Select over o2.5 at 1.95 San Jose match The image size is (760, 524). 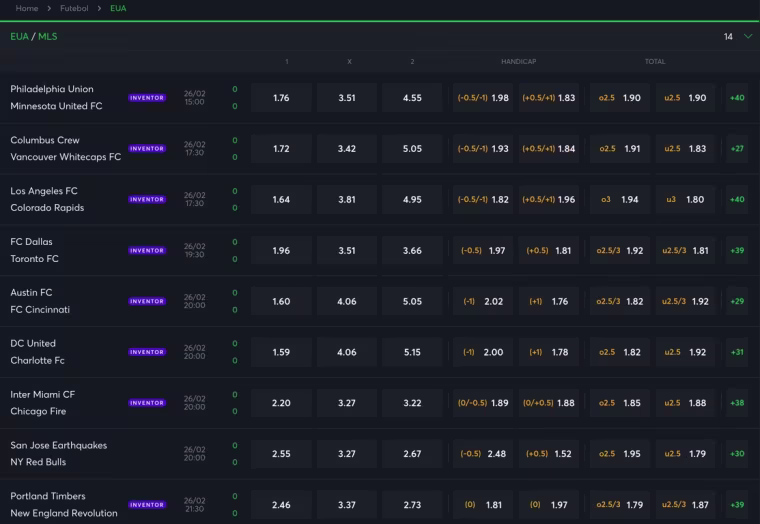click(x=620, y=454)
